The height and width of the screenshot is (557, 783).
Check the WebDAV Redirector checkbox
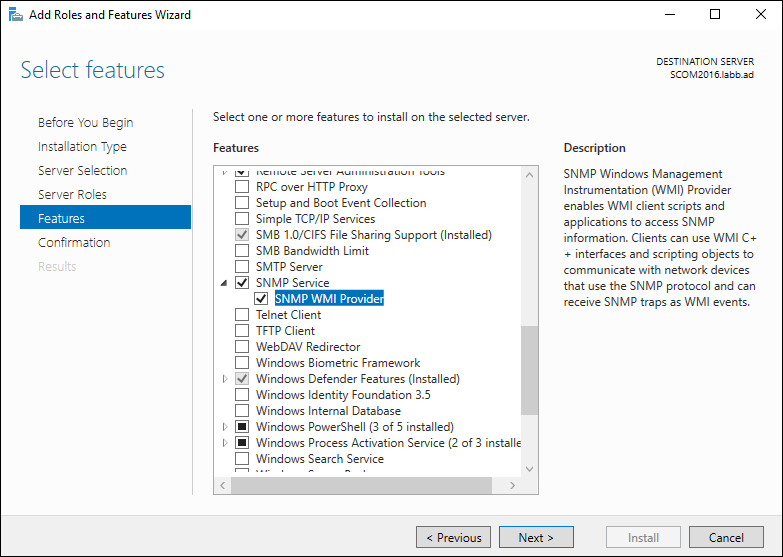[x=242, y=347]
